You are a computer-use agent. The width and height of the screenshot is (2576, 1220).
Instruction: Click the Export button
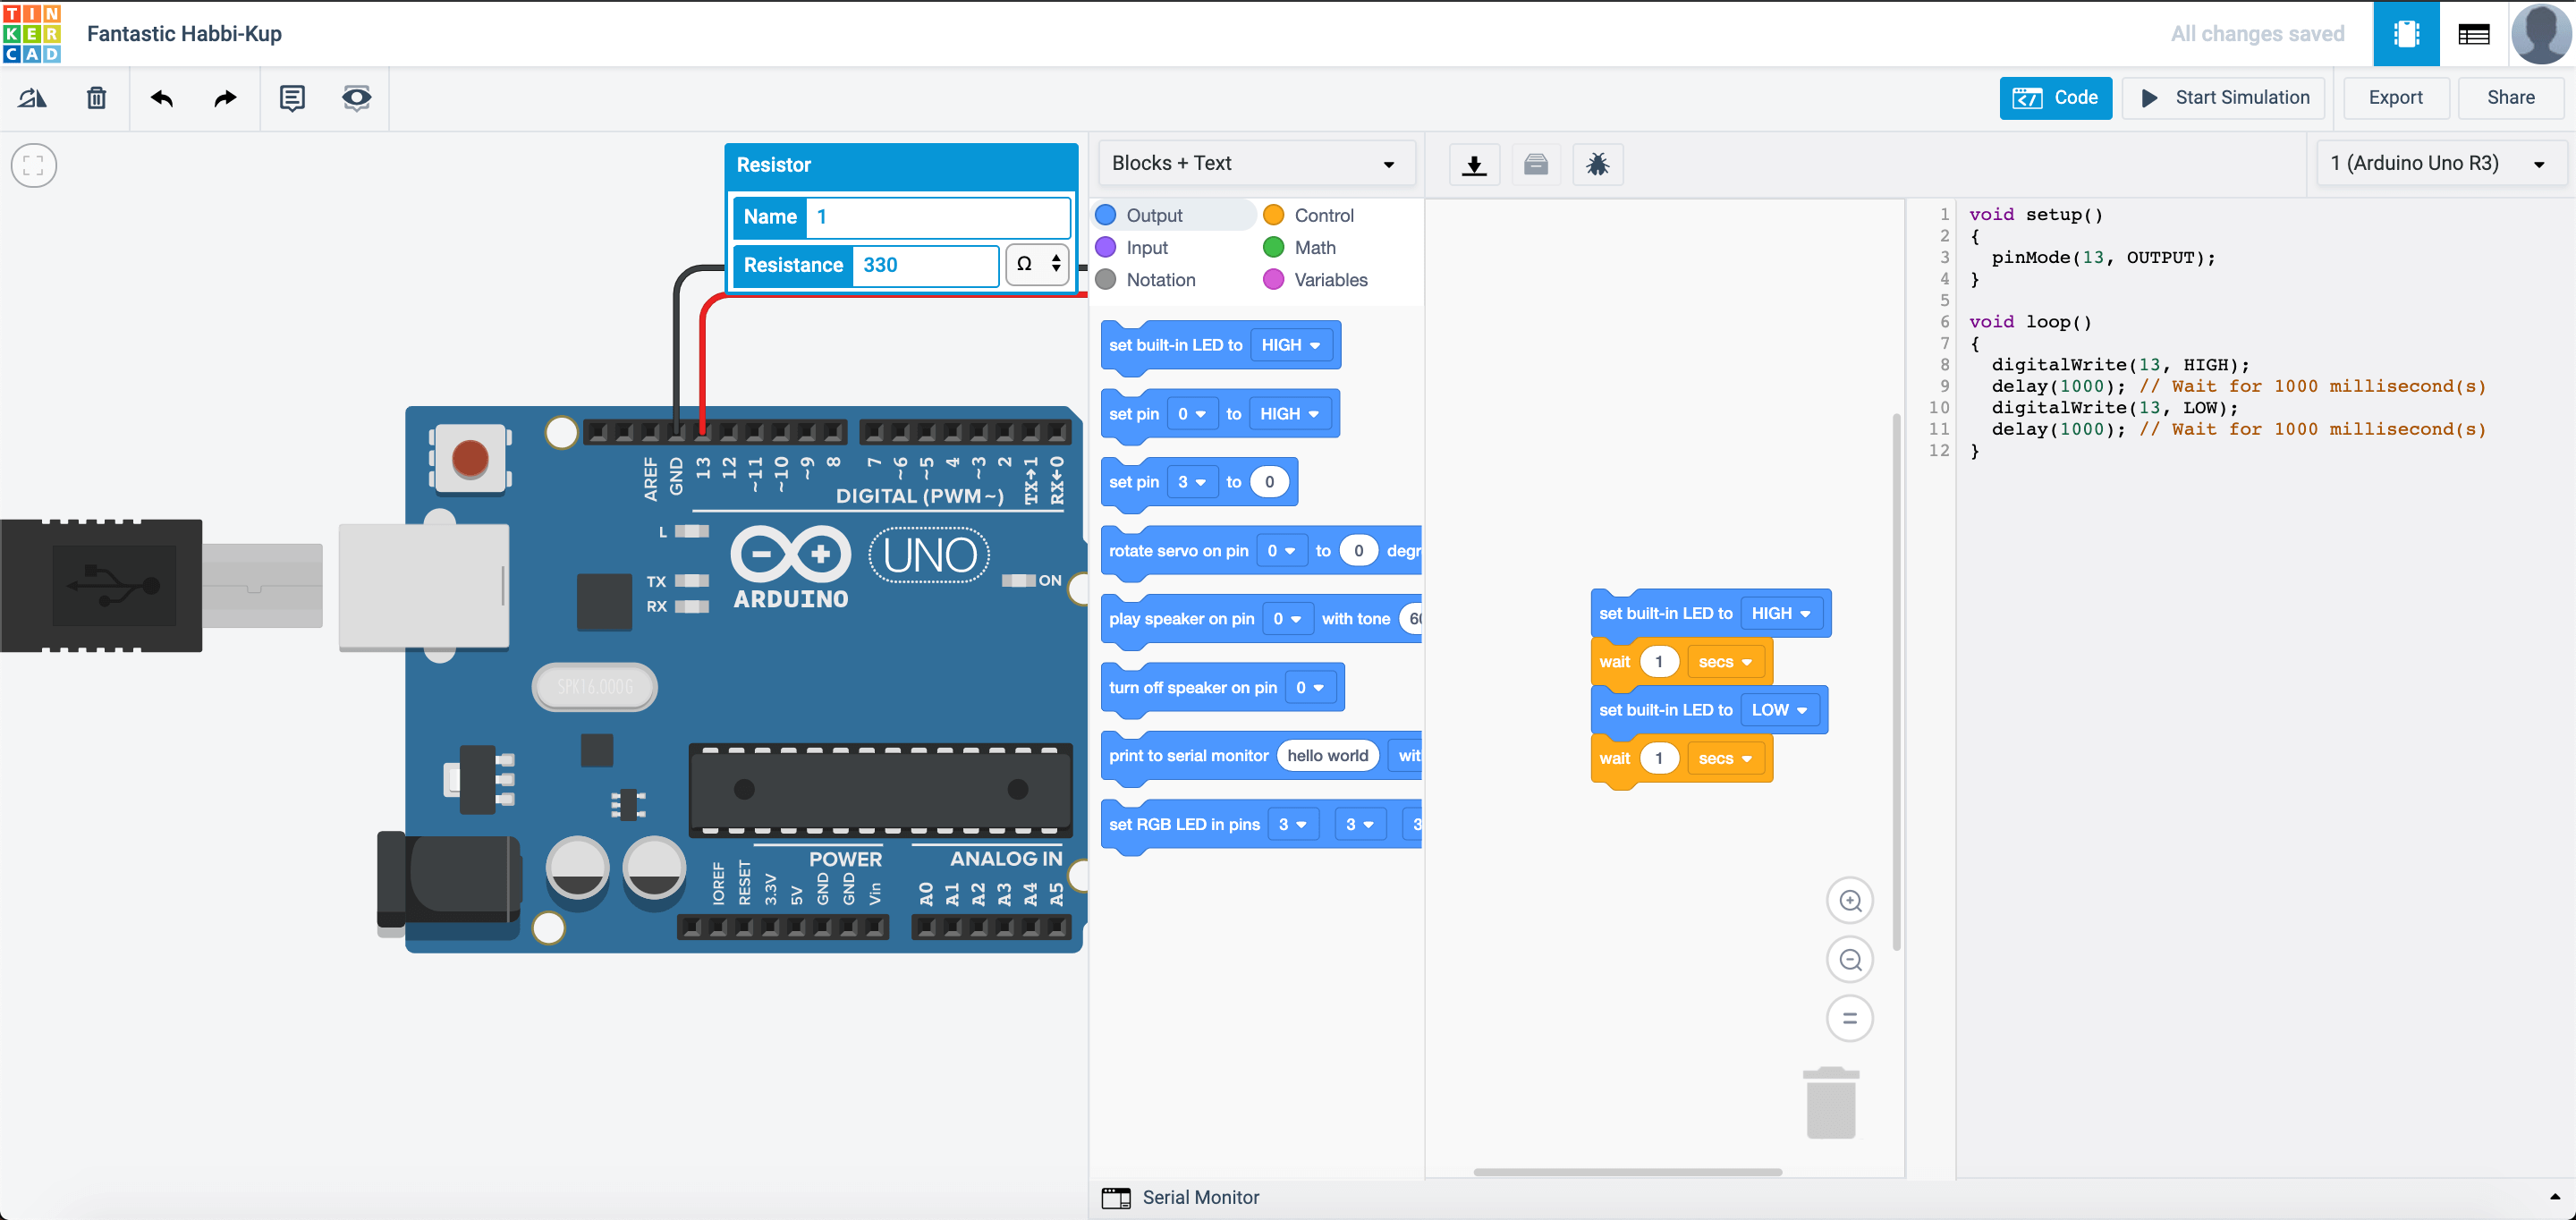click(2395, 98)
